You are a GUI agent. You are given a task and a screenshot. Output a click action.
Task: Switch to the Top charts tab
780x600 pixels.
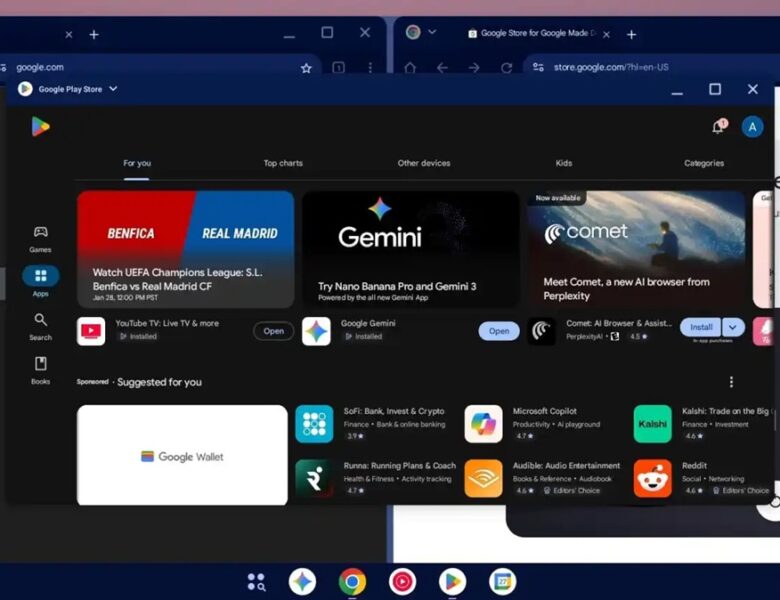click(283, 163)
